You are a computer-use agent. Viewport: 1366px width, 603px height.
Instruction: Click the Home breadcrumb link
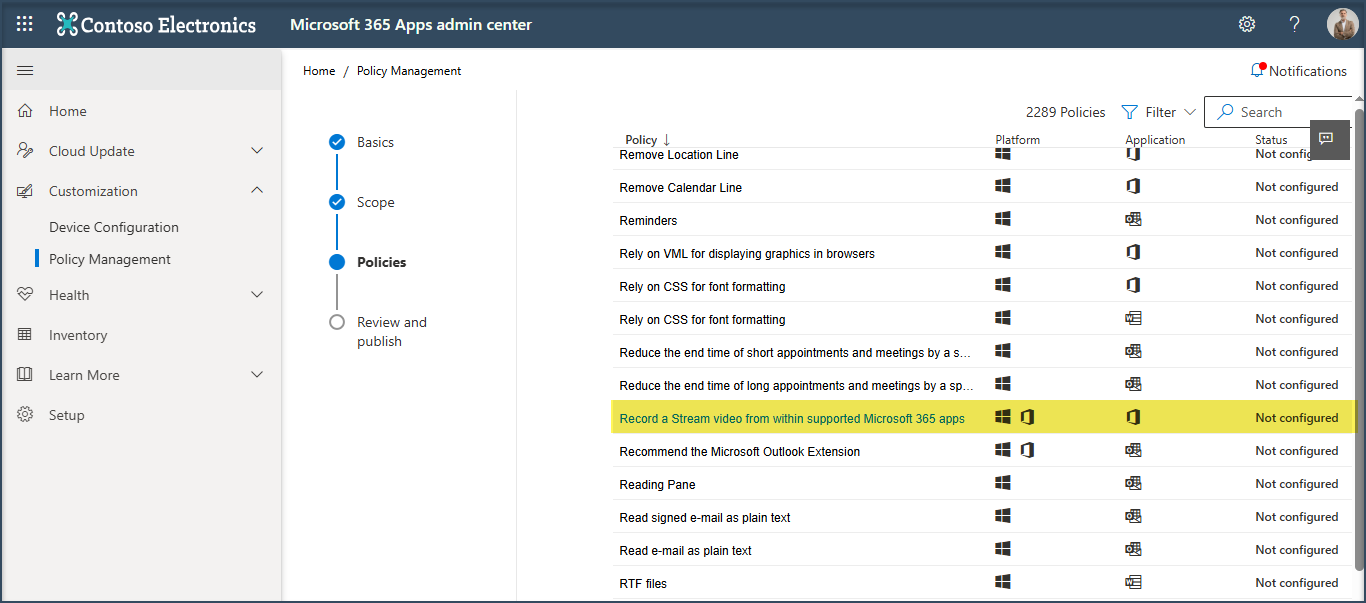319,71
